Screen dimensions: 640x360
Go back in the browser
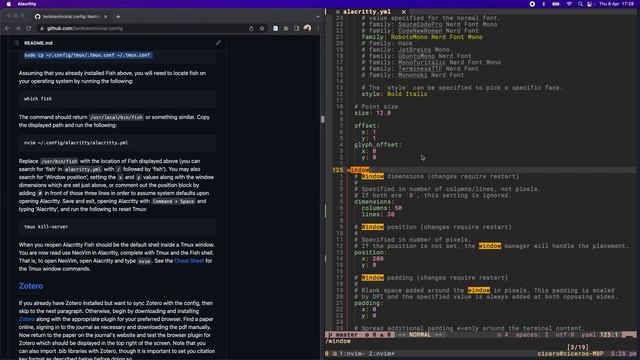(7, 28)
